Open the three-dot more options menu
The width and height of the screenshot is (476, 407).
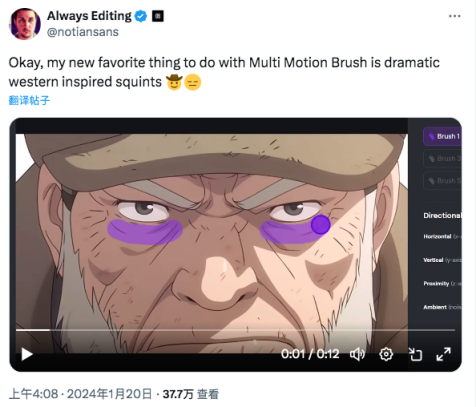pyautogui.click(x=454, y=16)
